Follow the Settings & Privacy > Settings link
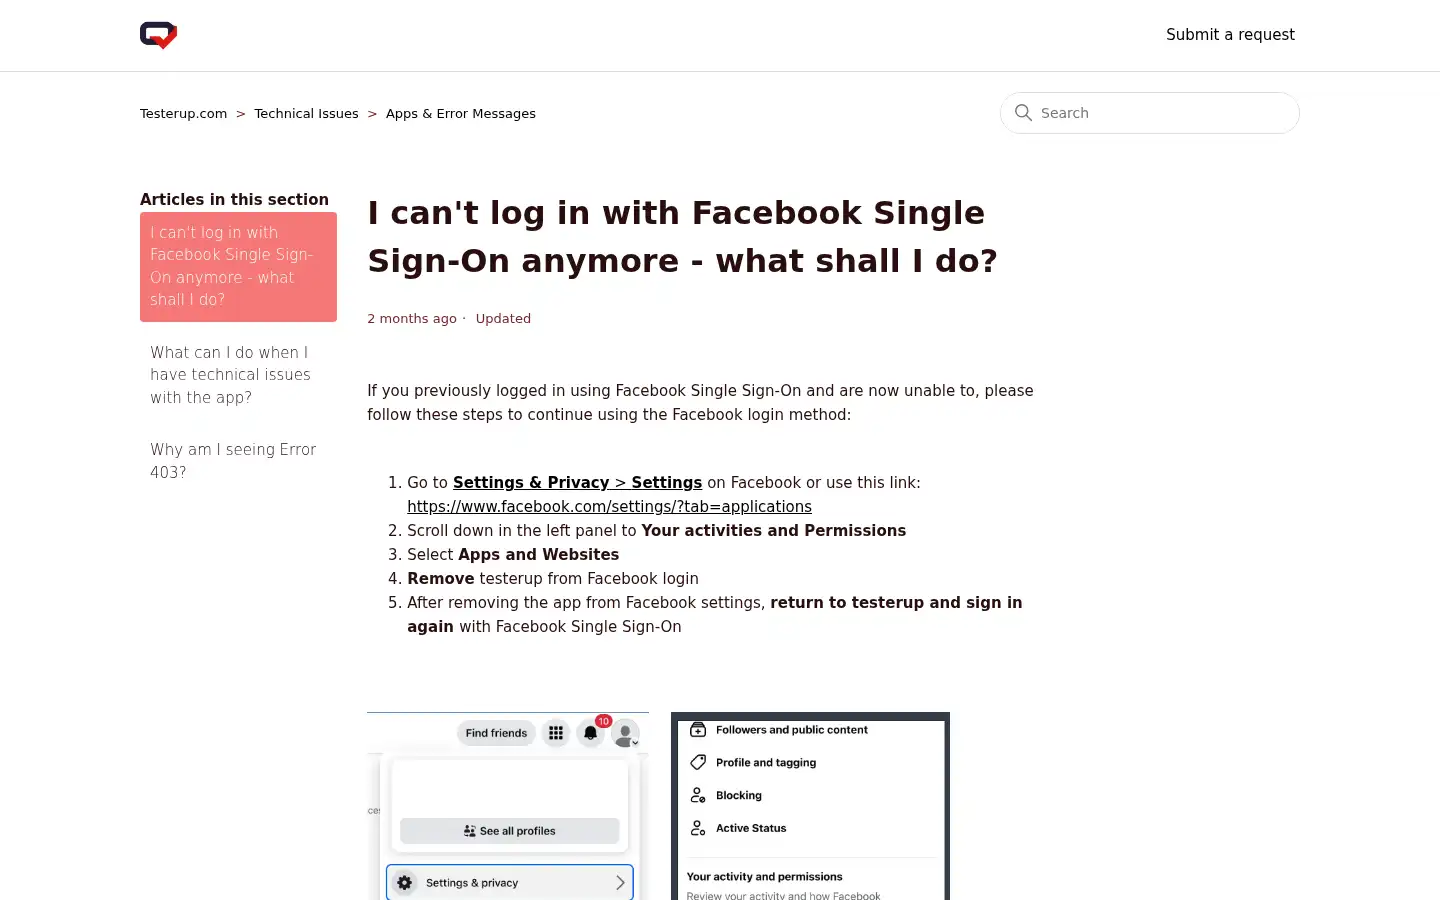This screenshot has width=1440, height=900. pos(577,483)
